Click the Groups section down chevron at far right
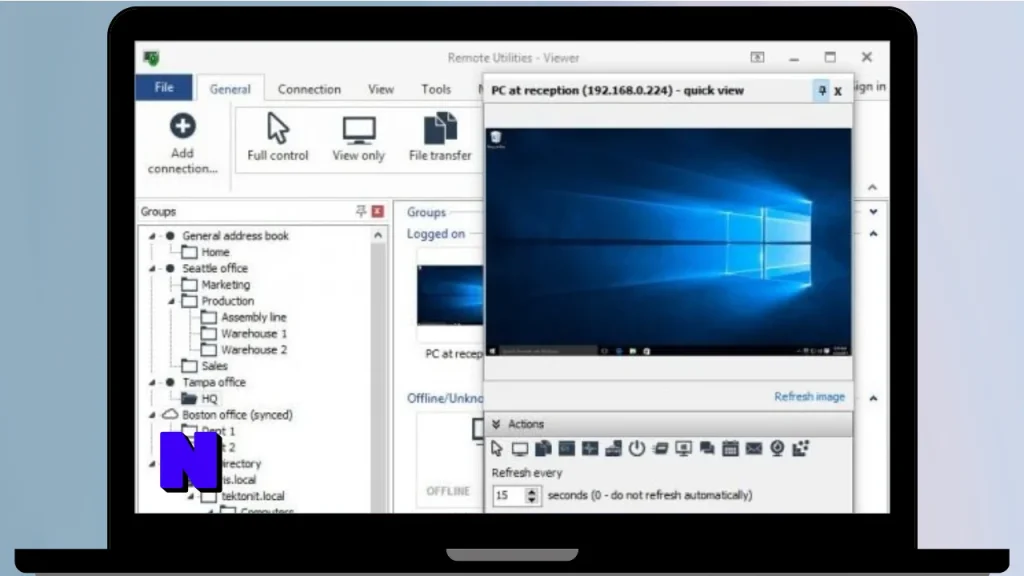Viewport: 1024px width, 576px height. (873, 212)
